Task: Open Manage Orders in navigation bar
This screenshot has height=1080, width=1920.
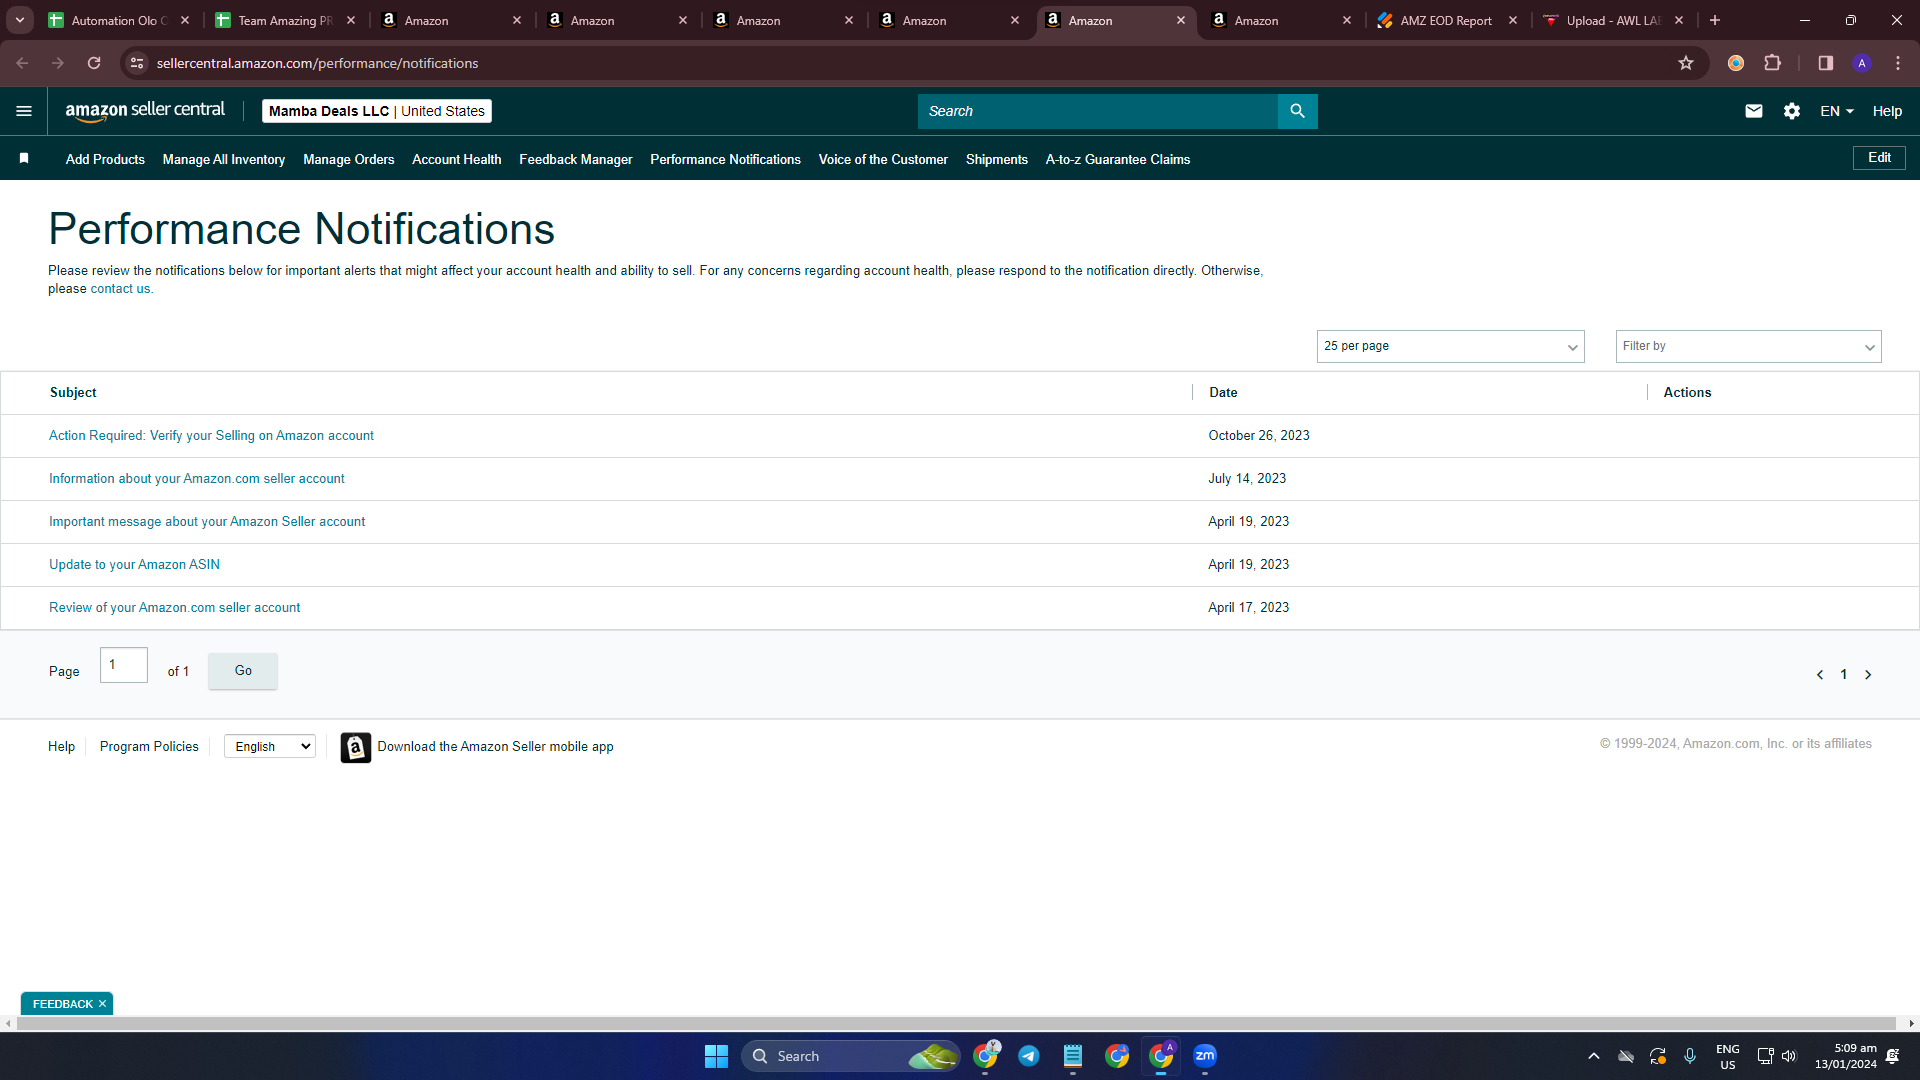Action: pos(349,159)
